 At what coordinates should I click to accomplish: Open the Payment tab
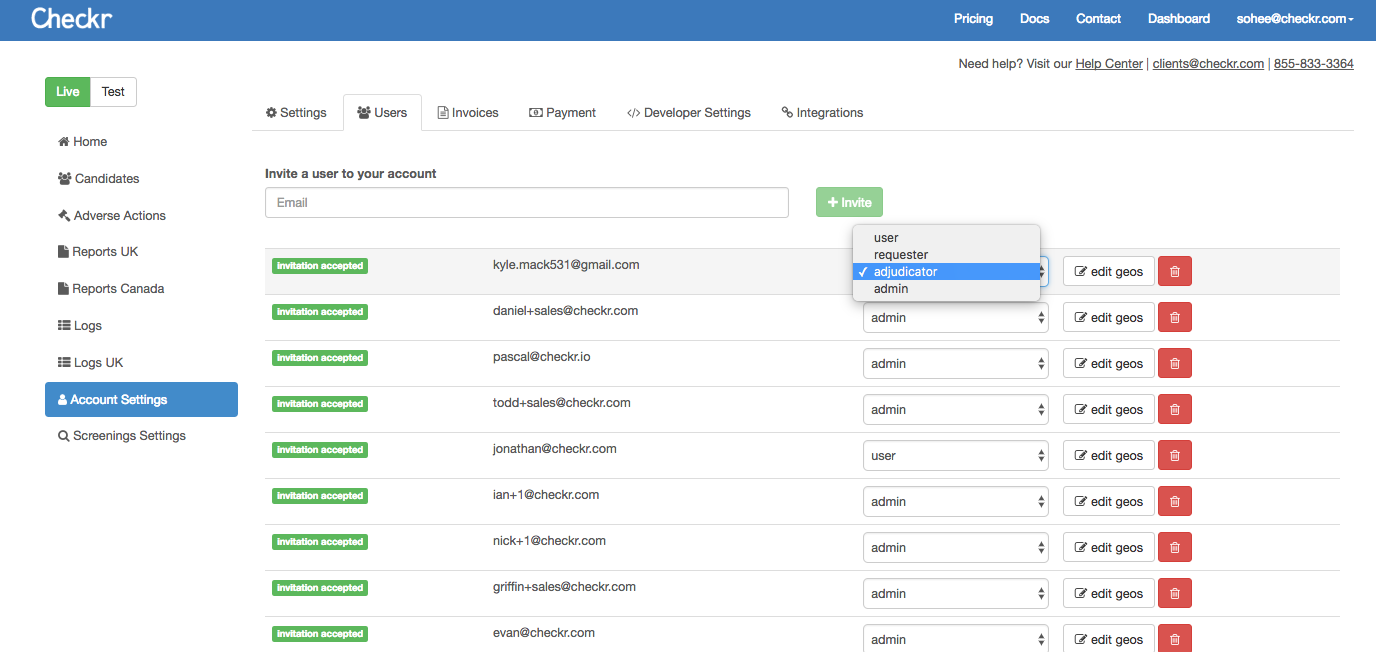coord(562,113)
